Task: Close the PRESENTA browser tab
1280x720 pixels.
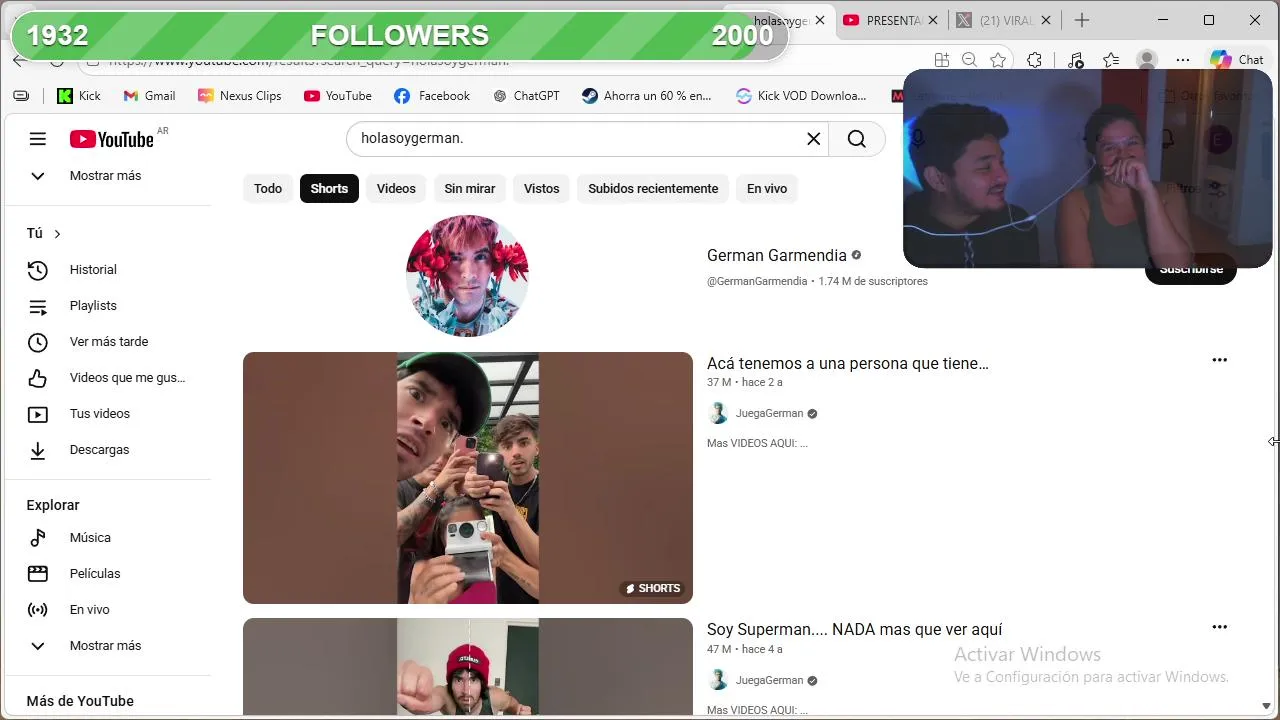Action: point(933,20)
